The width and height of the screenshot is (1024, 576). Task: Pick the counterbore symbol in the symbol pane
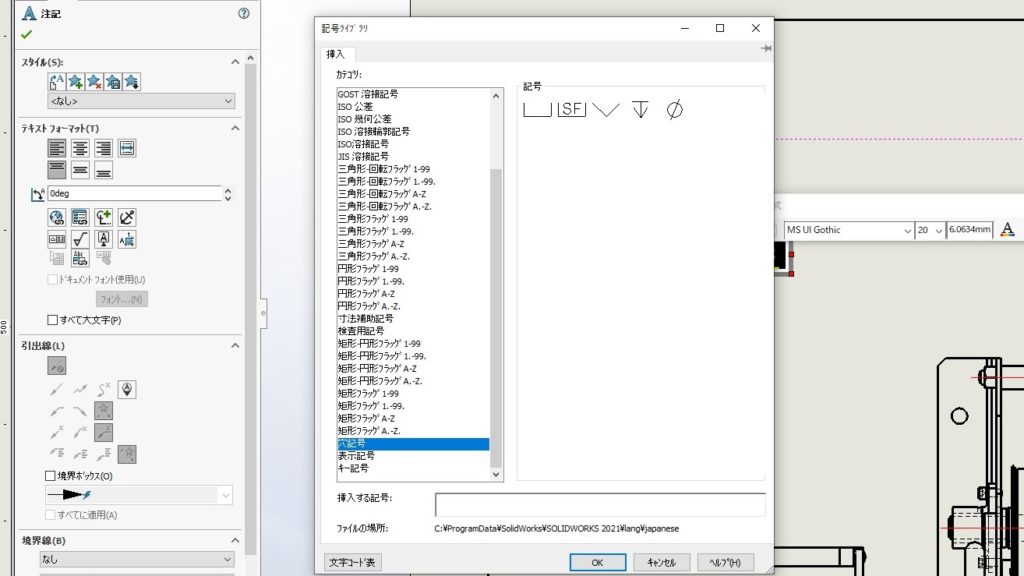pos(537,110)
